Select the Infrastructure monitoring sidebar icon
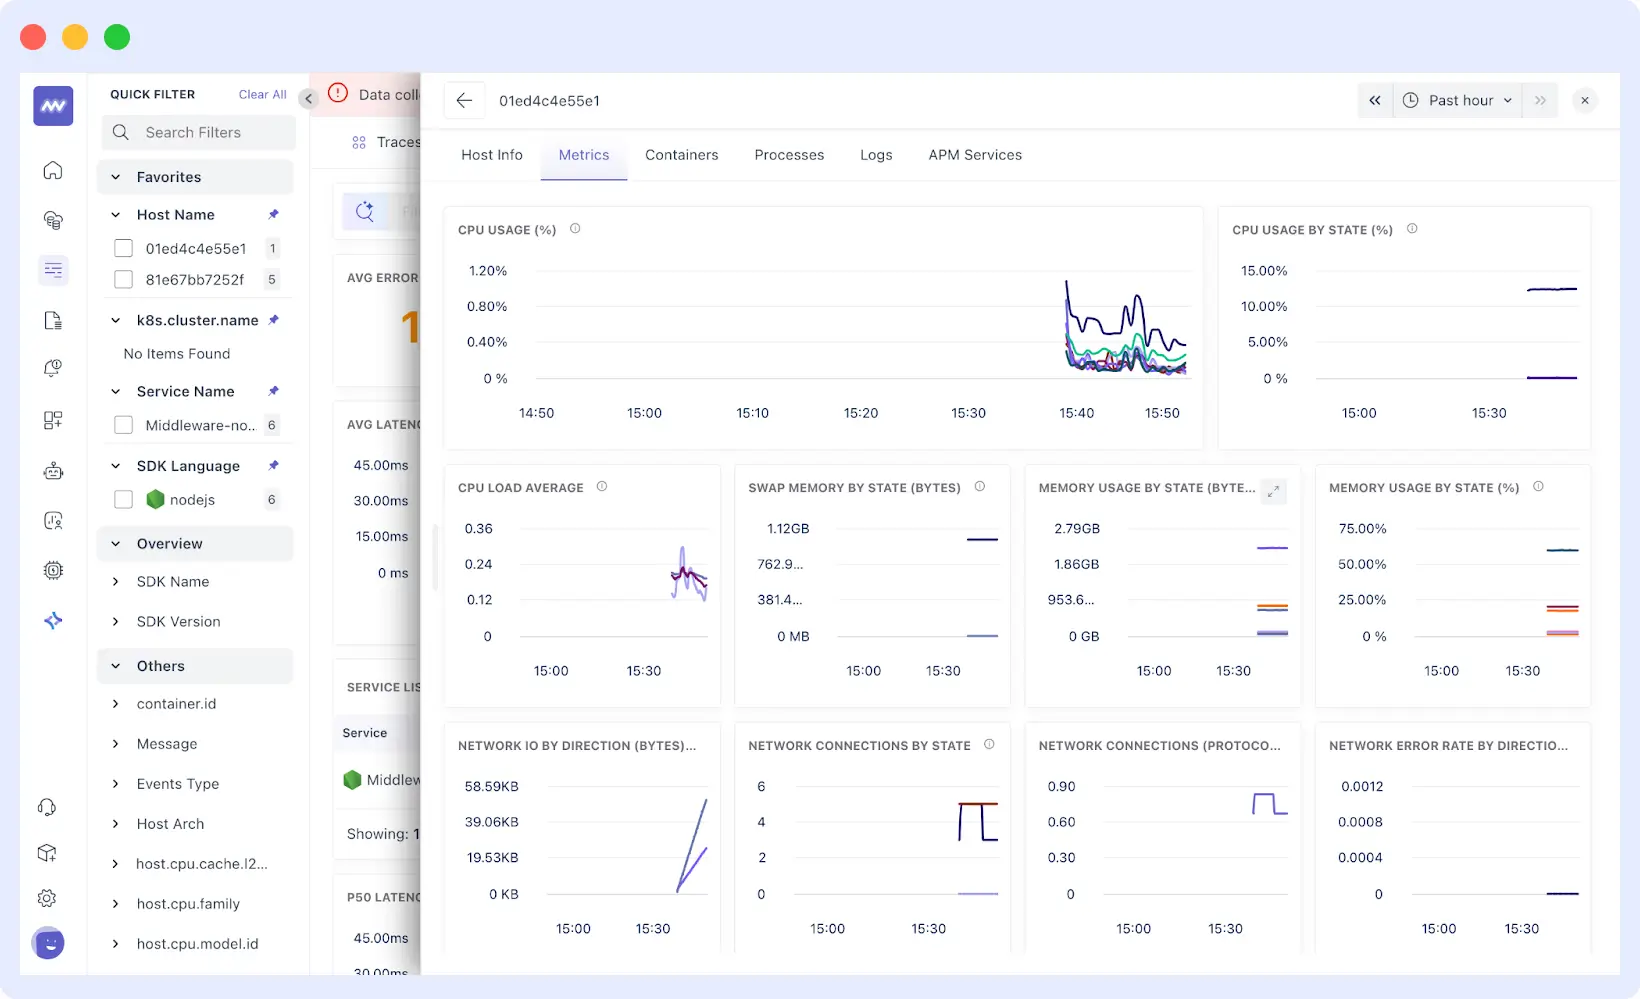1640x999 pixels. [x=52, y=219]
